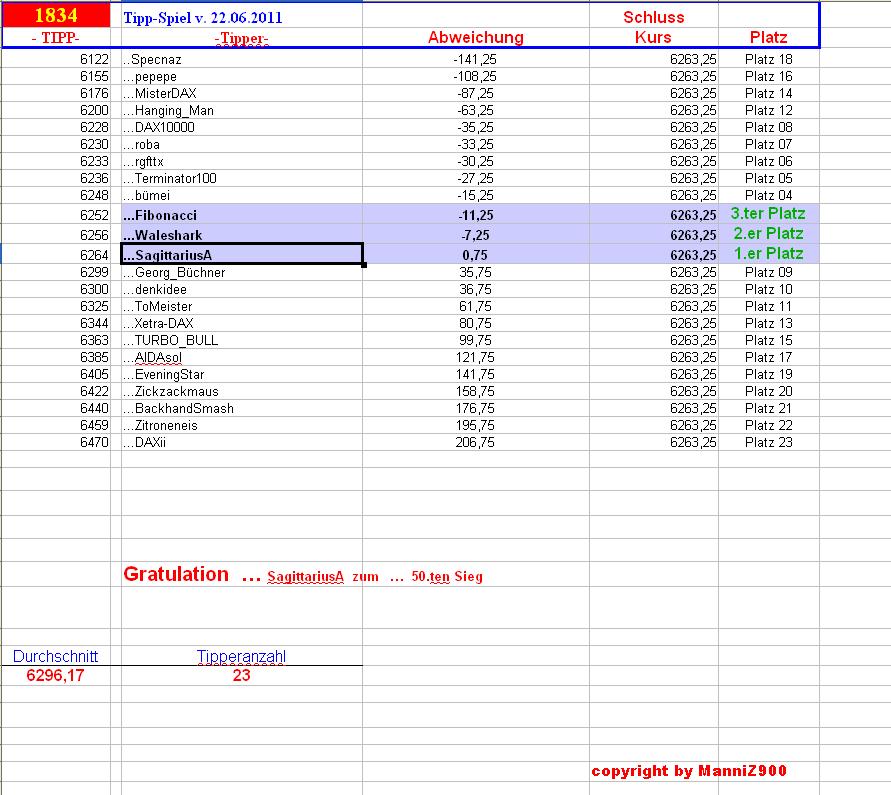The image size is (891, 795).
Task: Click the active SagittariusA cell
Action: click(242, 254)
